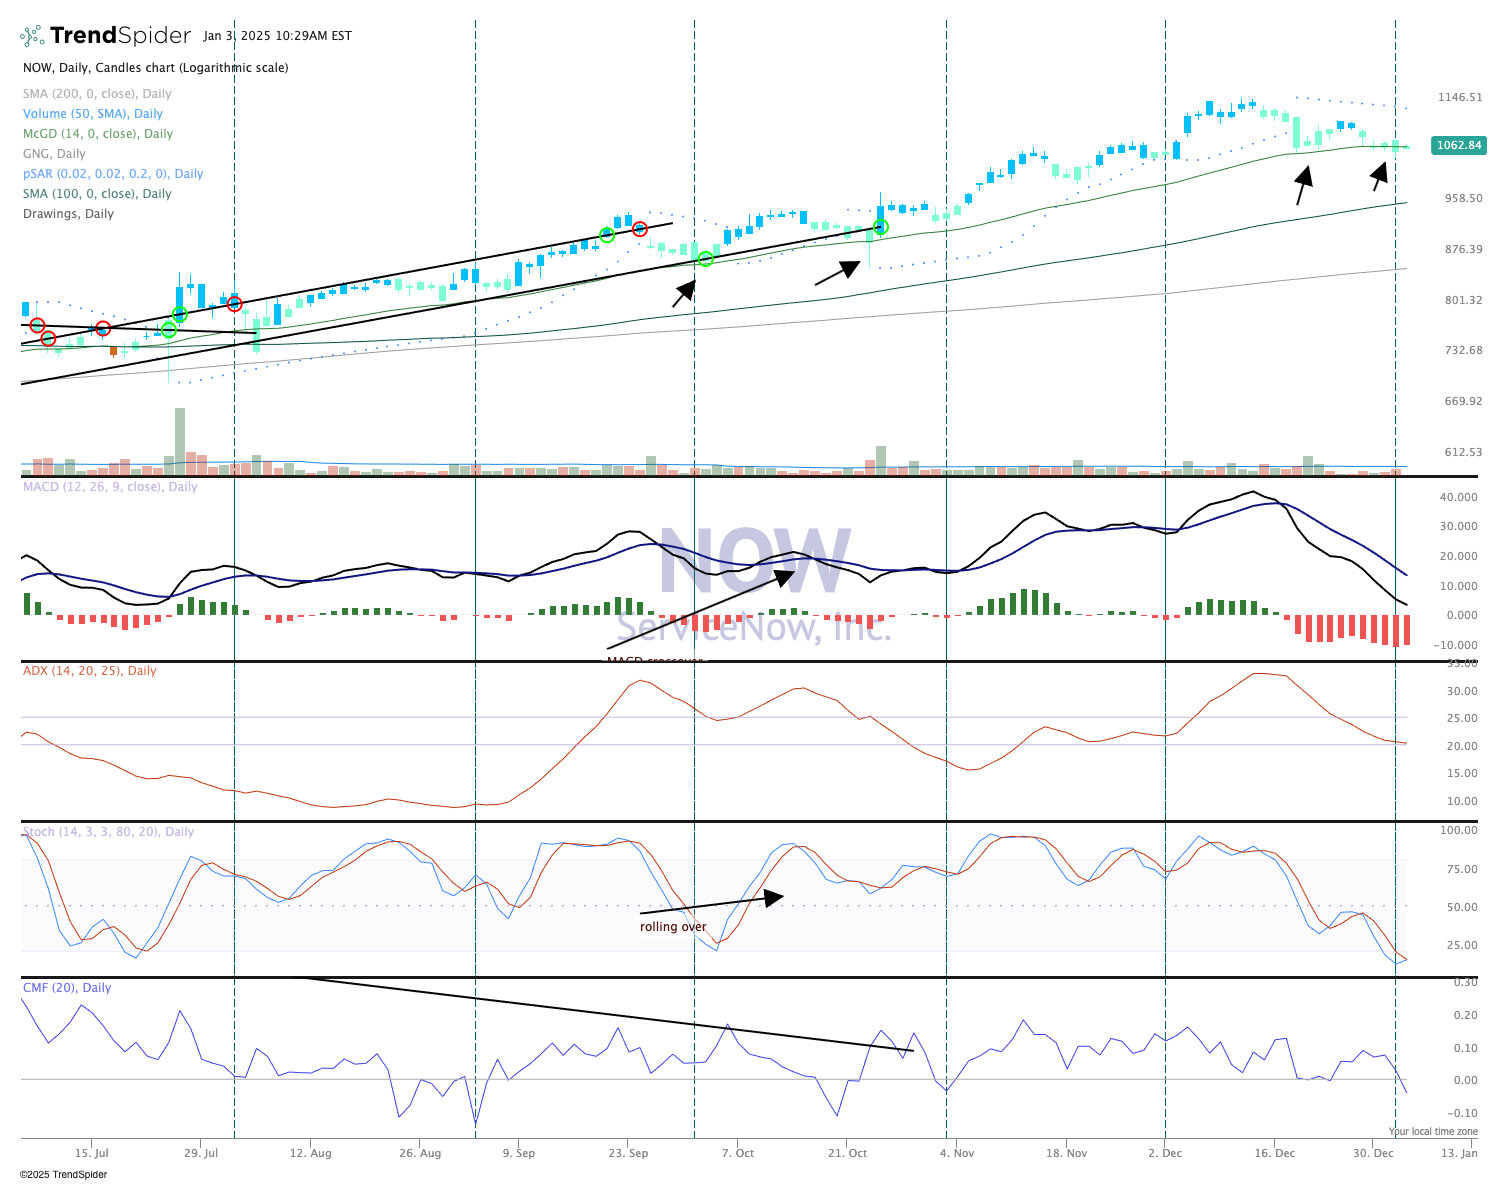This screenshot has width=1508, height=1184.
Task: Click the 1062.84 current price tag
Action: coord(1459,145)
